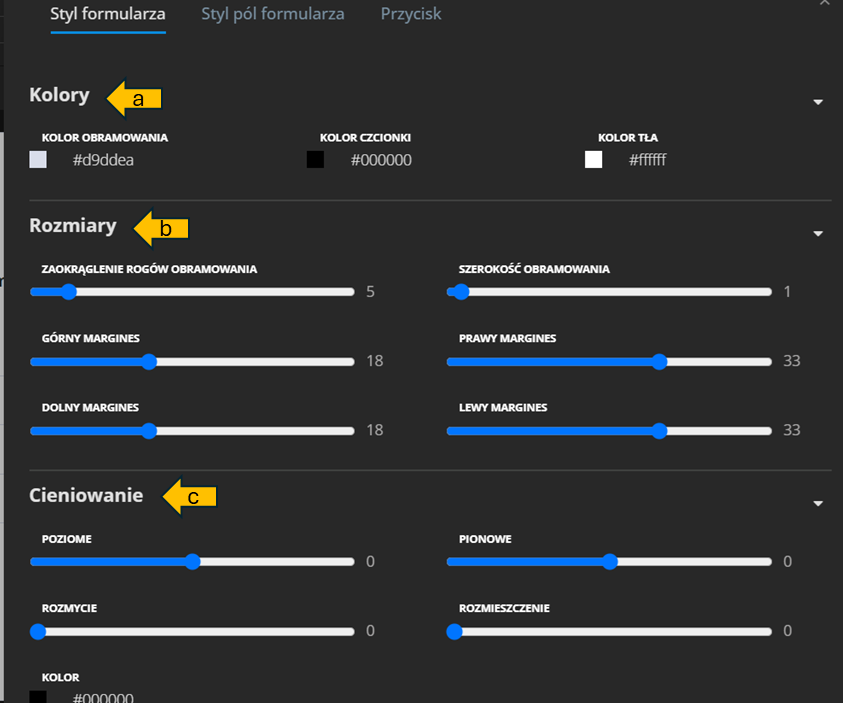Collapse the Kolory section arrow

(818, 102)
